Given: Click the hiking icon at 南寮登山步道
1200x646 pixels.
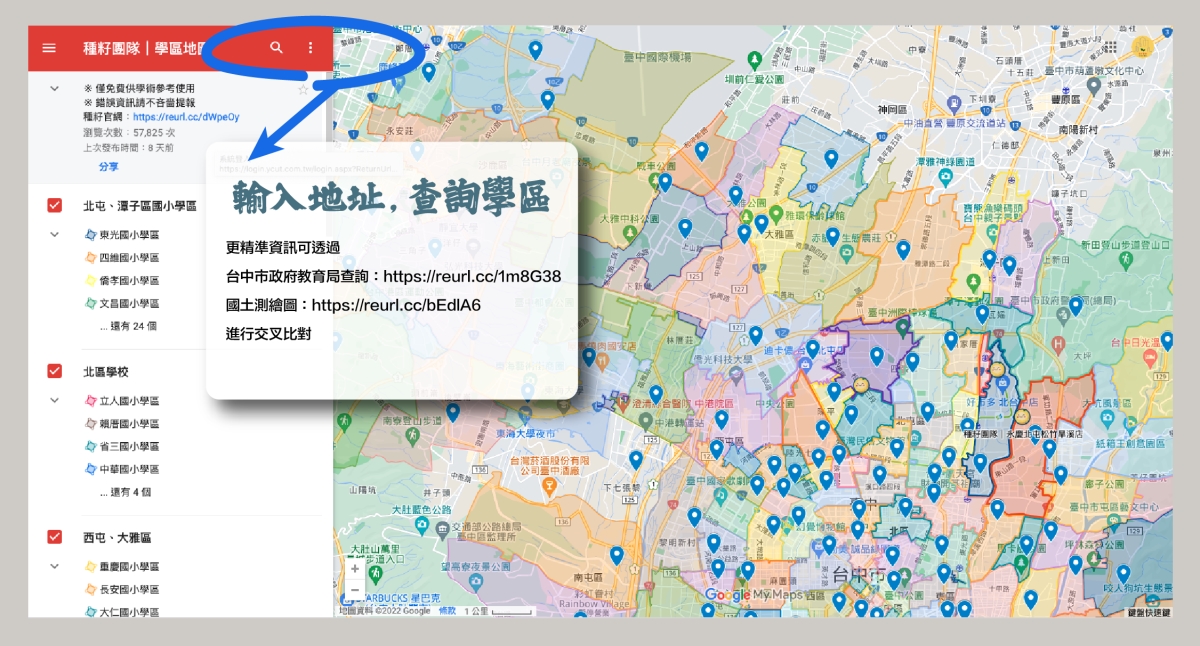Looking at the screenshot, I should click(412, 435).
